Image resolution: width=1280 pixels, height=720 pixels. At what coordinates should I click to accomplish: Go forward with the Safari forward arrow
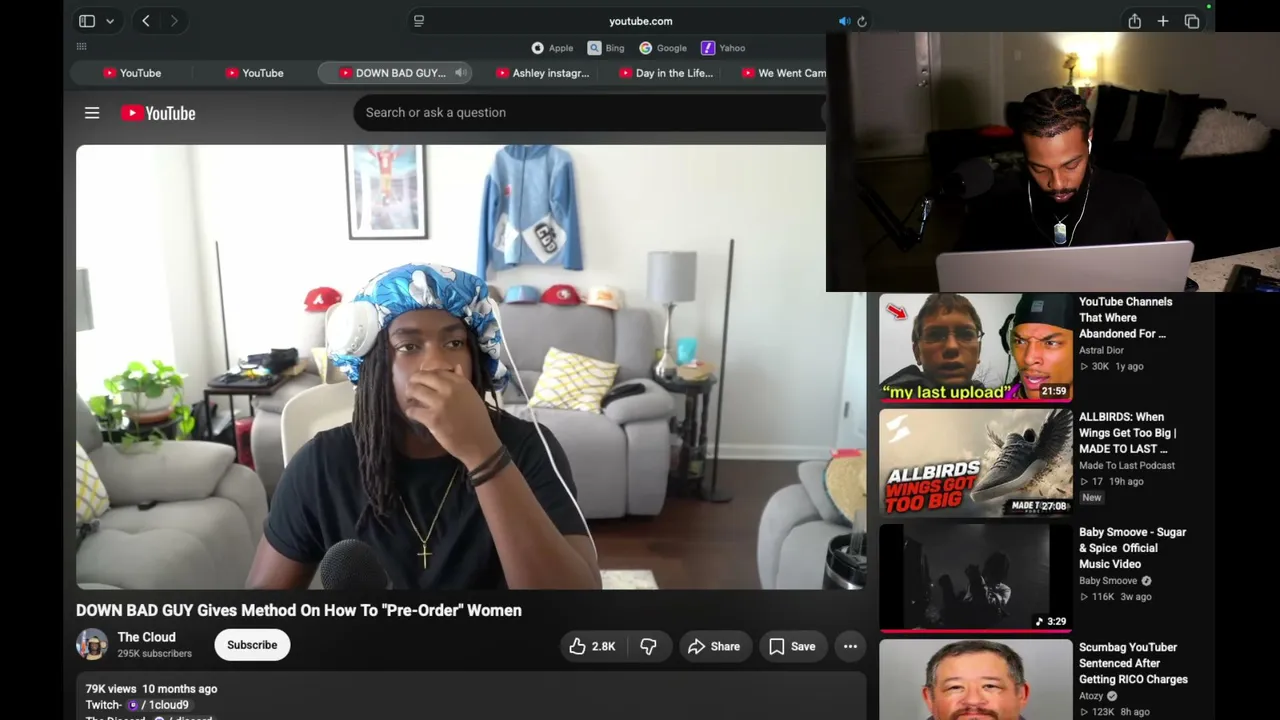click(x=174, y=21)
